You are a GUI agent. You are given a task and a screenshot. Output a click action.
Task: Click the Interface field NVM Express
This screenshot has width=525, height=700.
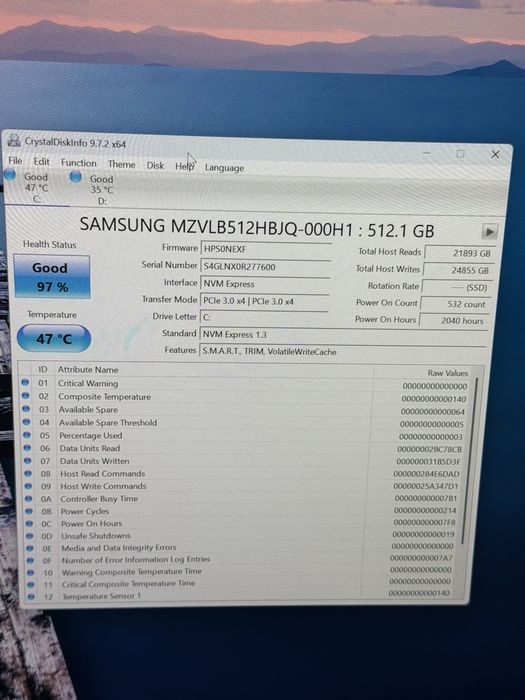[x=265, y=284]
